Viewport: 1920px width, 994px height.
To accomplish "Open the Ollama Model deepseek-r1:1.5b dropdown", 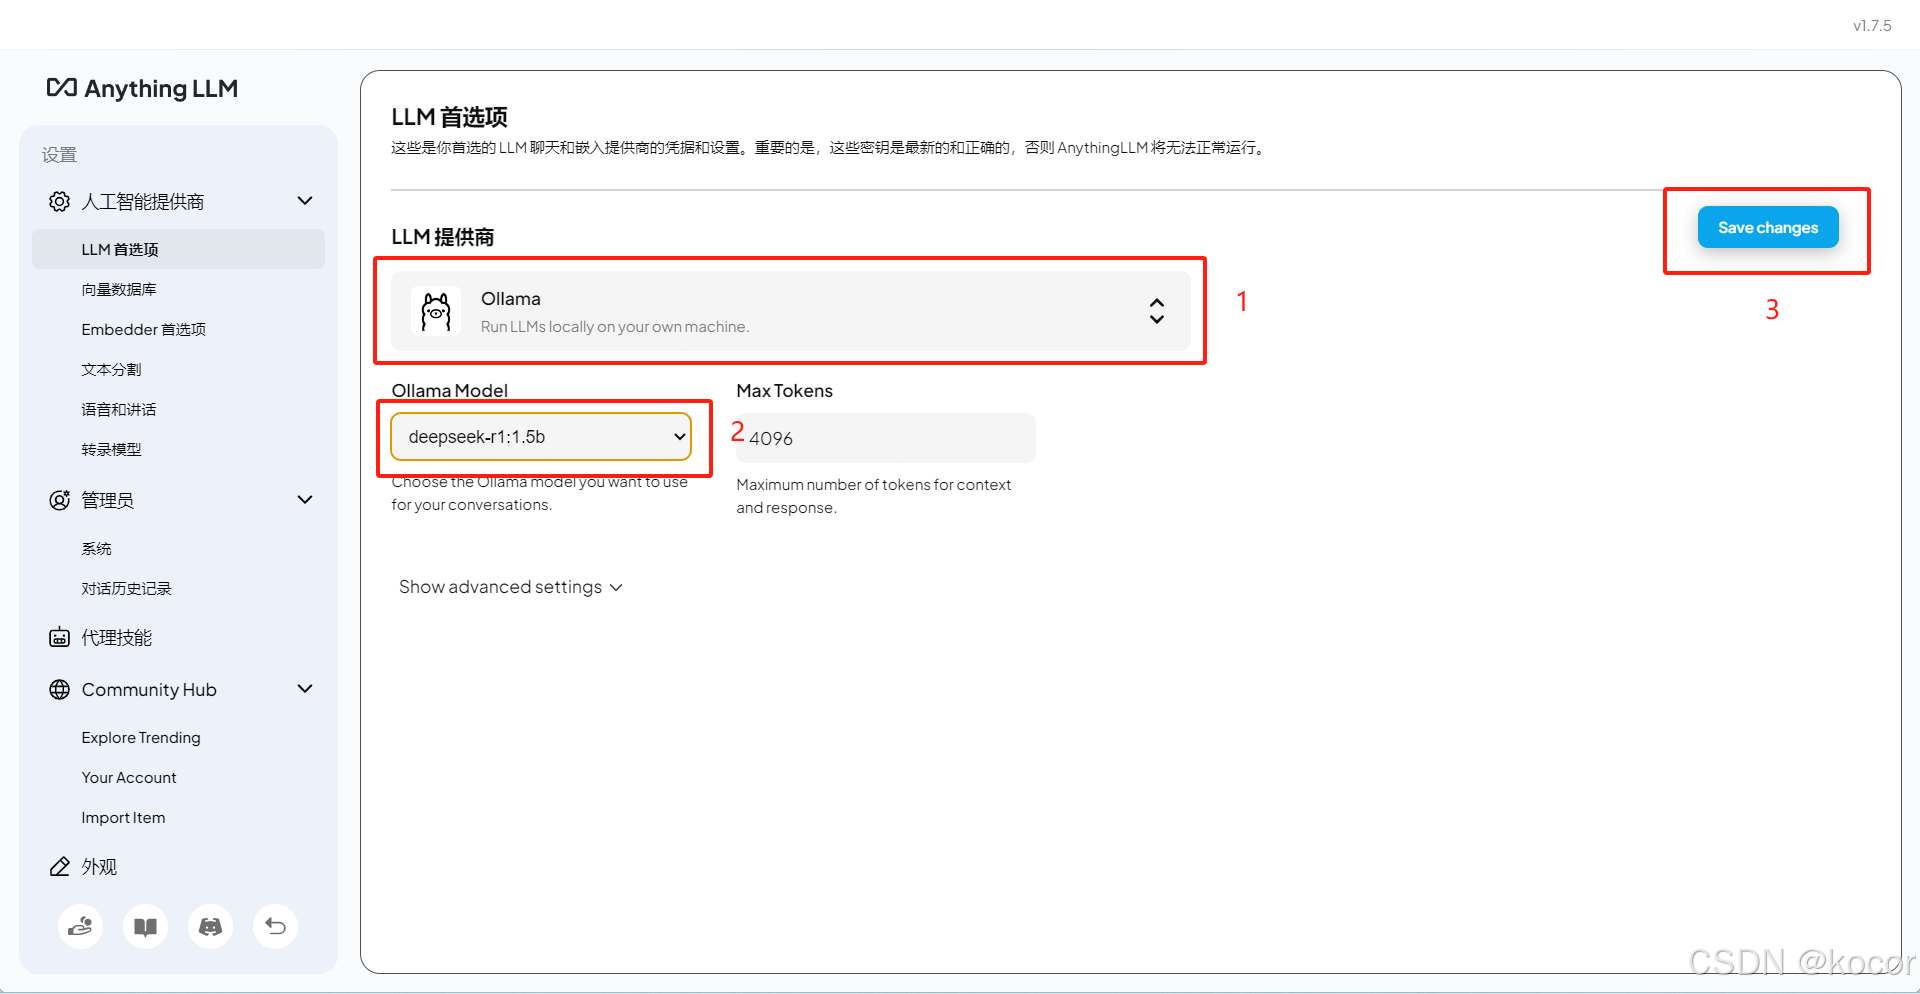I will click(541, 437).
